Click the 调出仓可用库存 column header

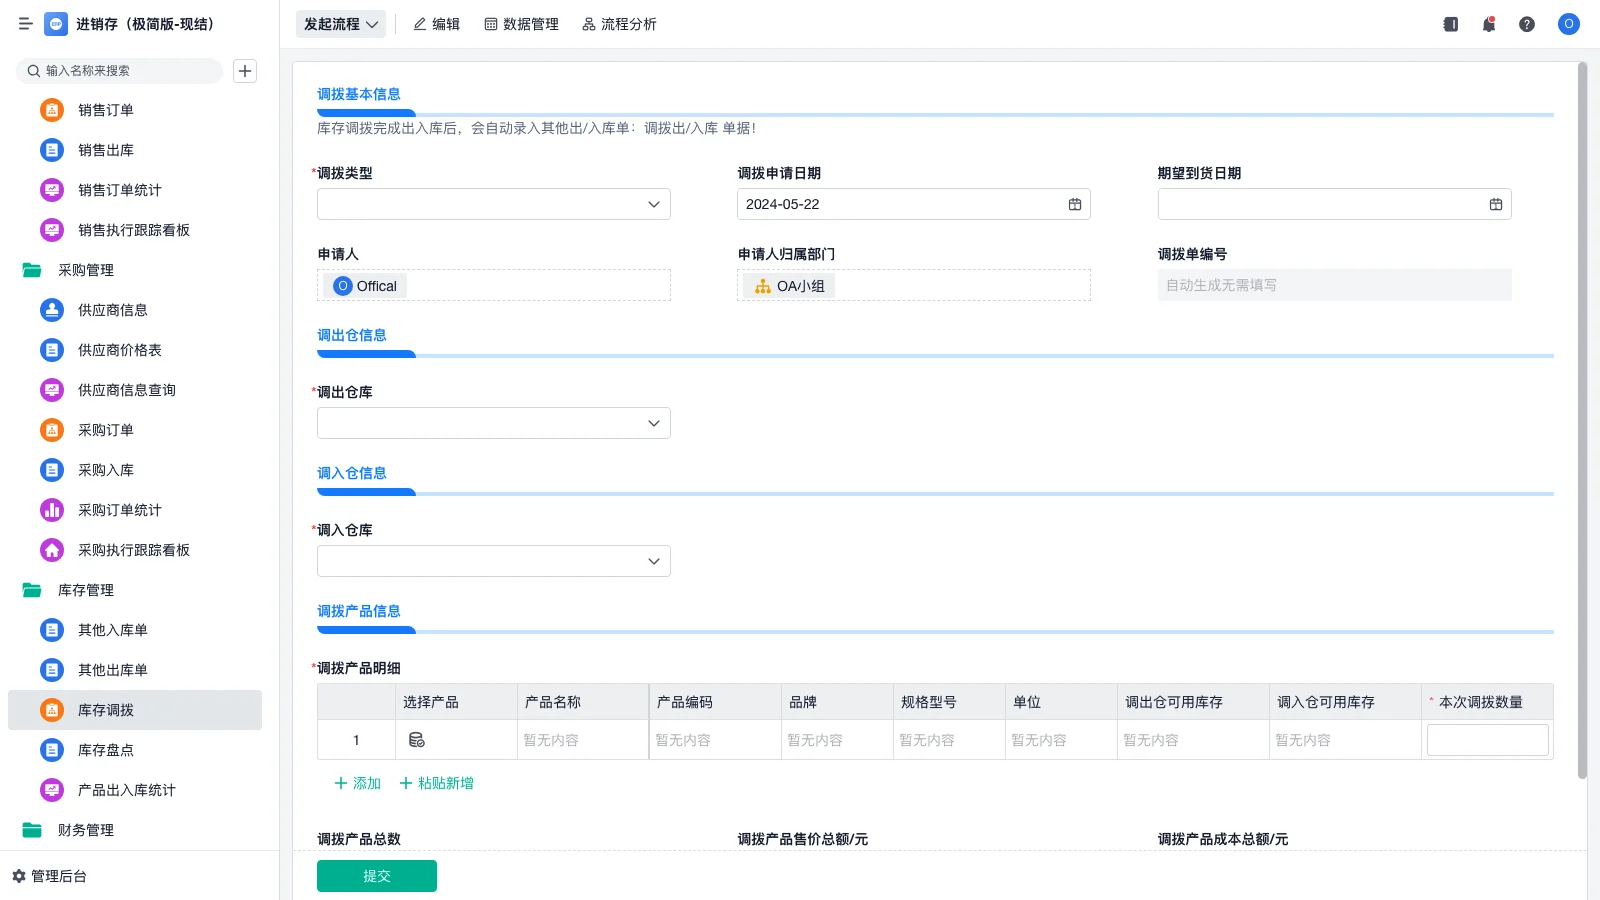click(x=1194, y=702)
